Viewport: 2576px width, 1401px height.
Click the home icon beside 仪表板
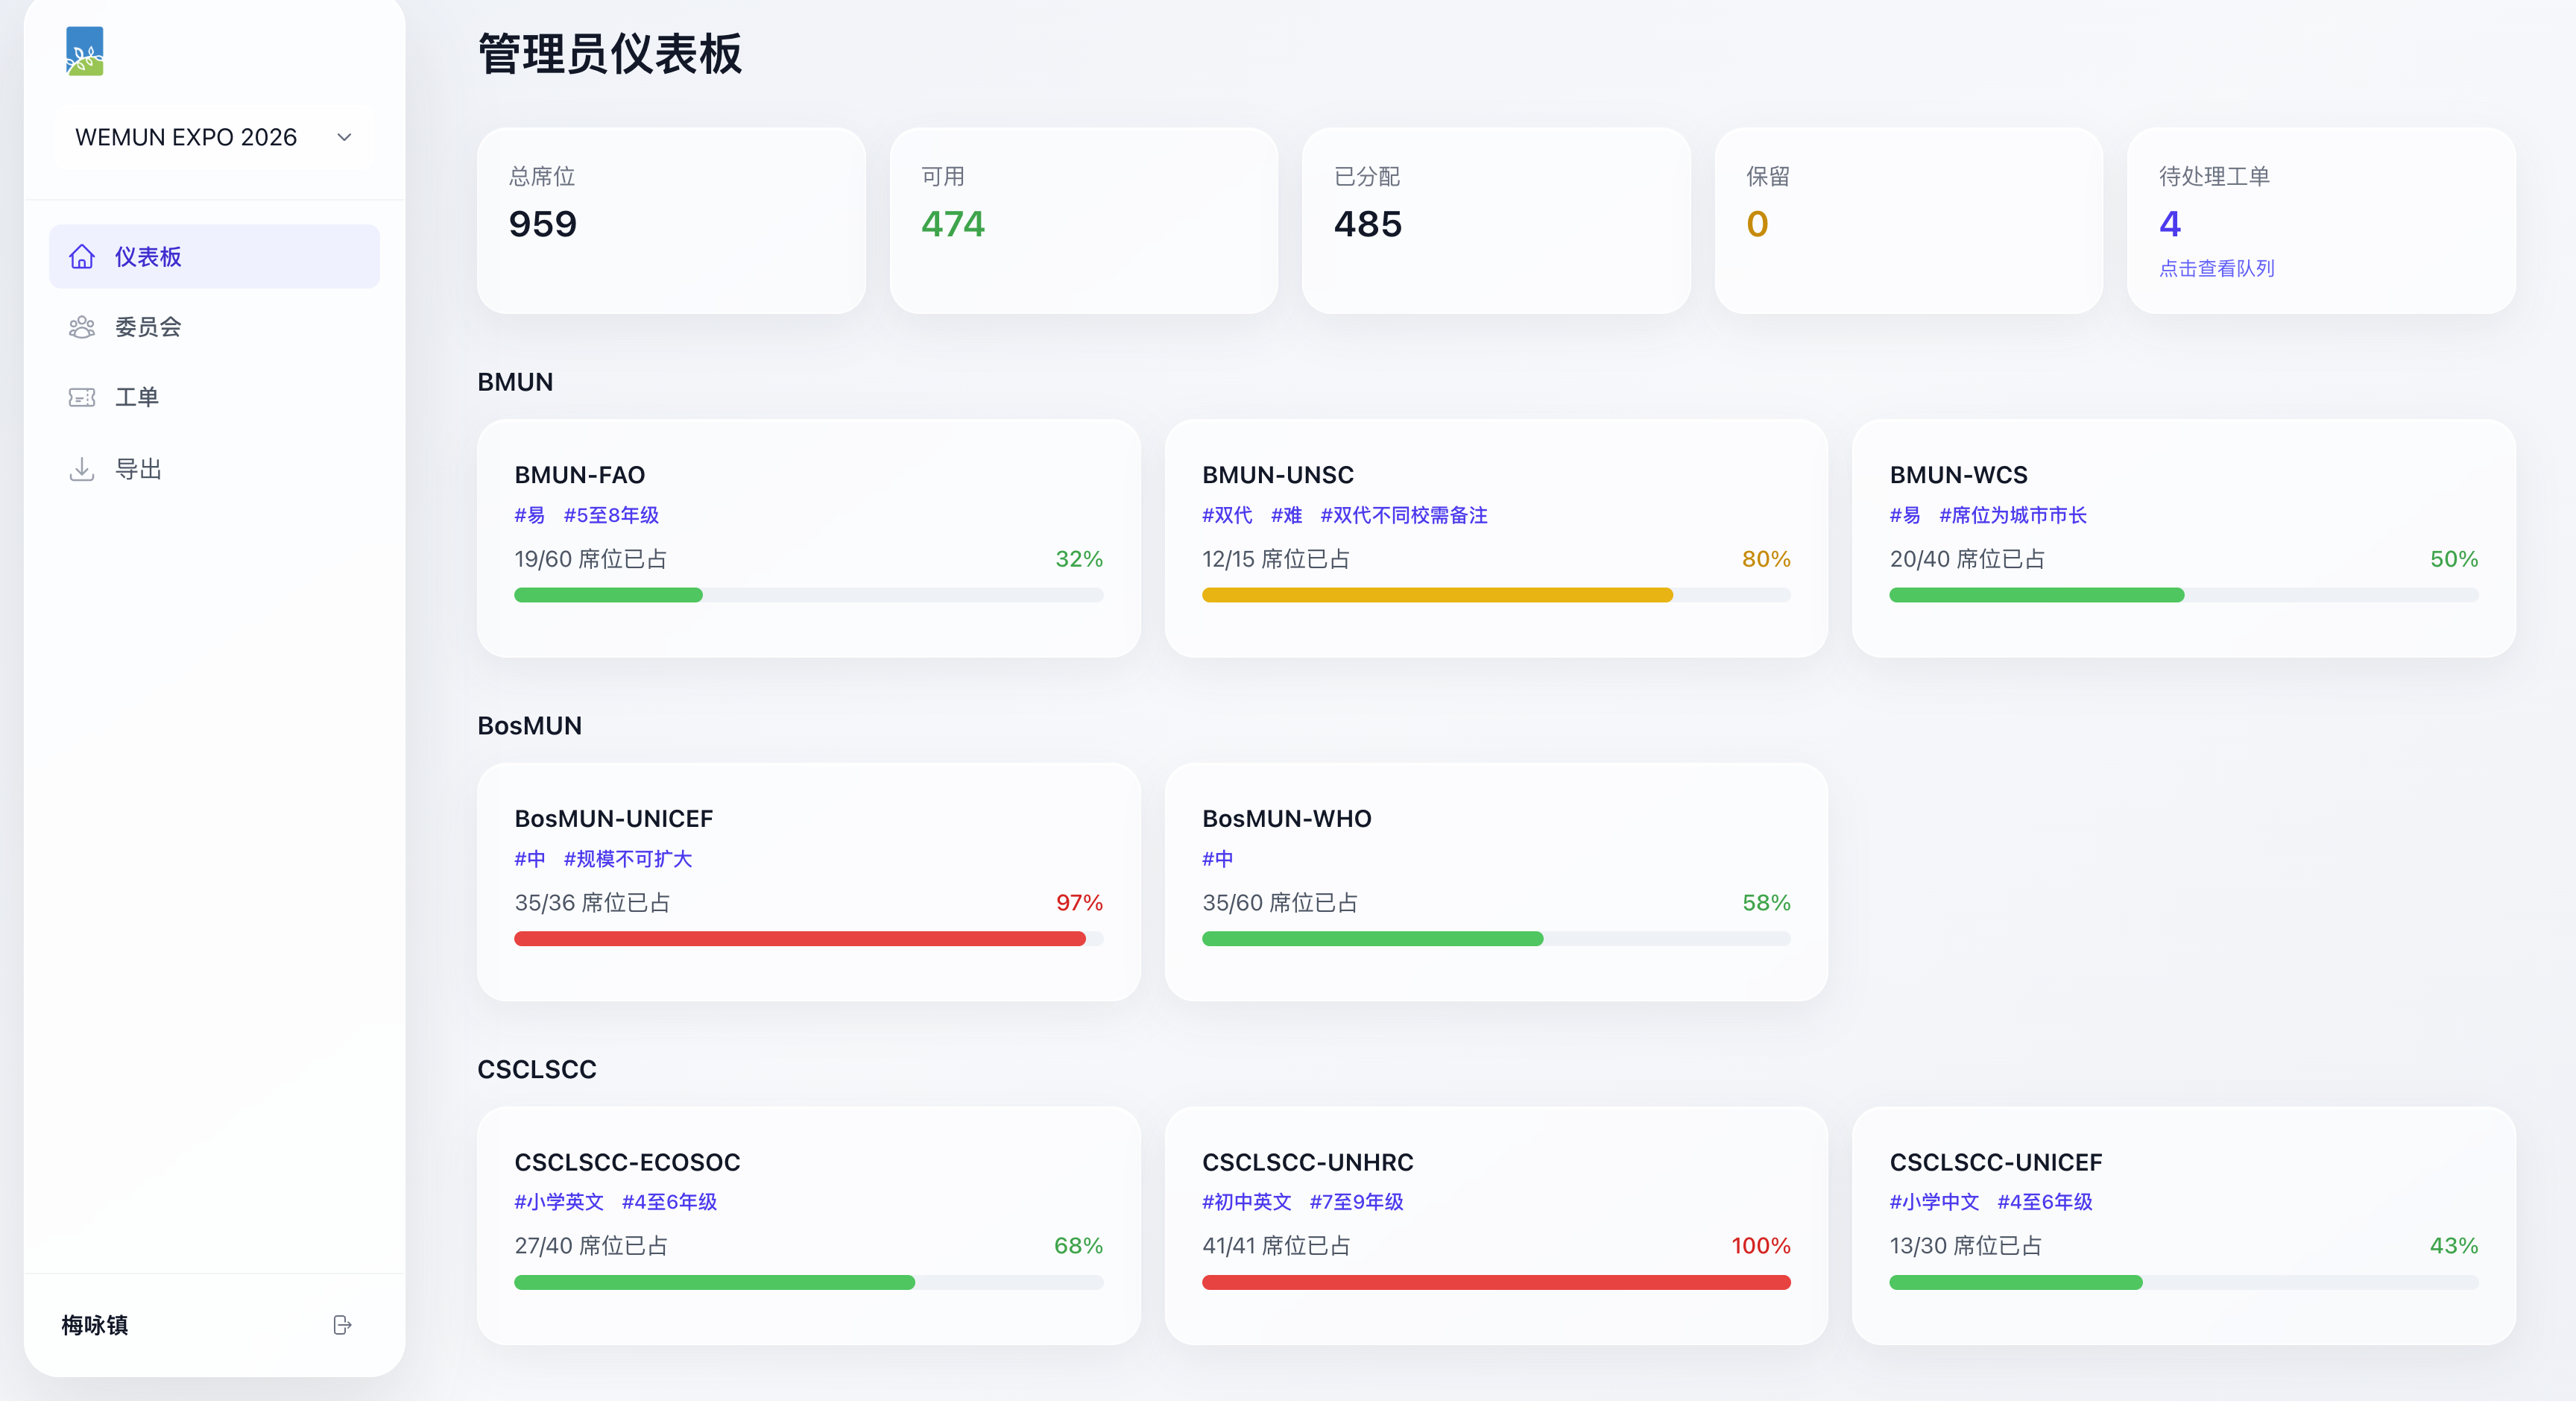tap(82, 257)
